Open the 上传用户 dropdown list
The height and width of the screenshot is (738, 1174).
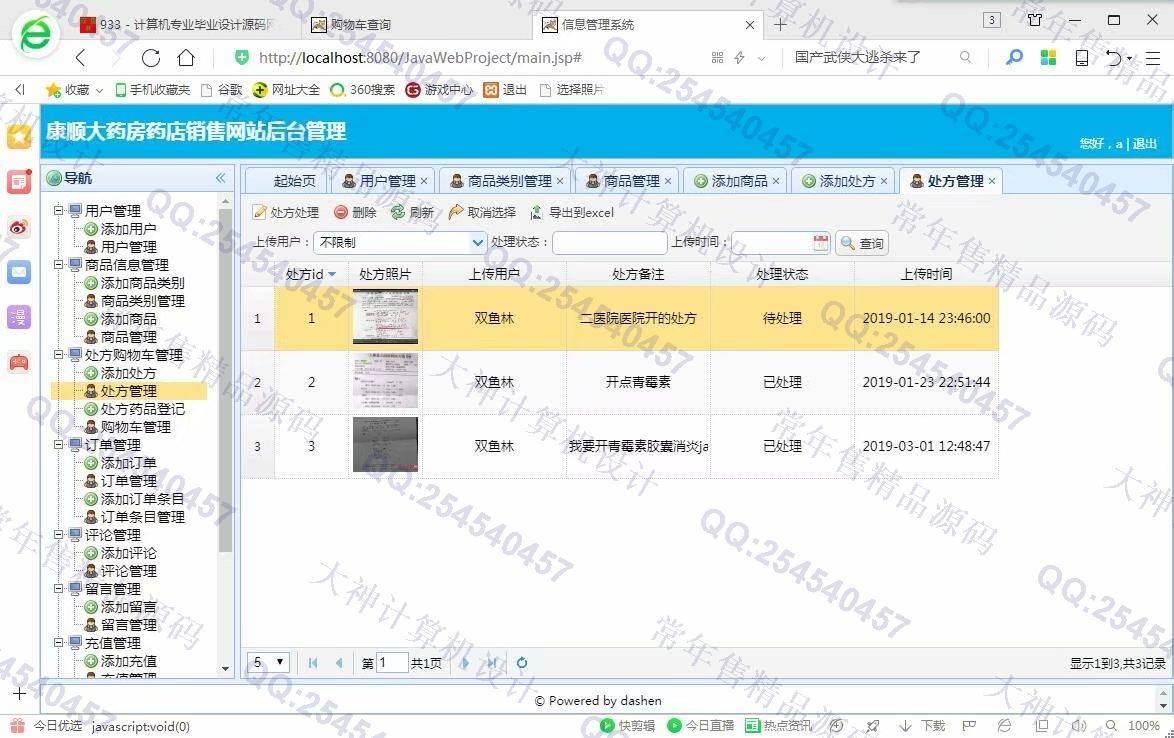coord(477,243)
